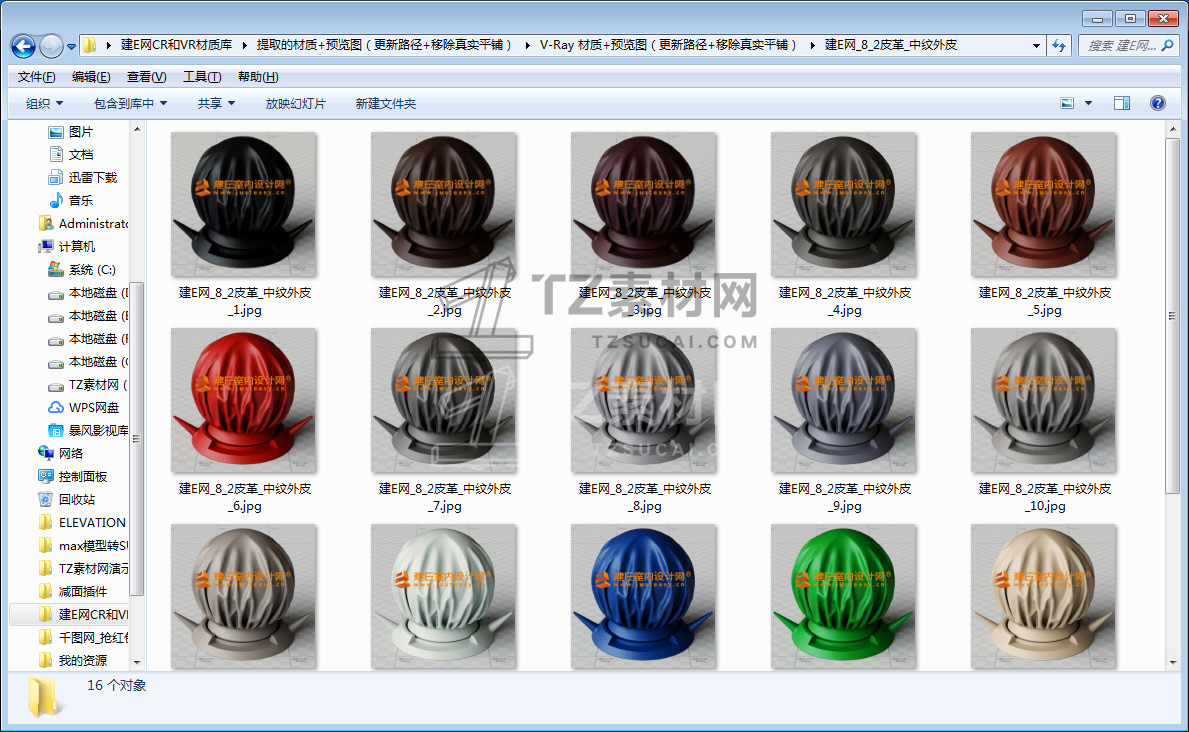Open the address bar history dropdown
Image resolution: width=1189 pixels, height=732 pixels.
[1037, 46]
